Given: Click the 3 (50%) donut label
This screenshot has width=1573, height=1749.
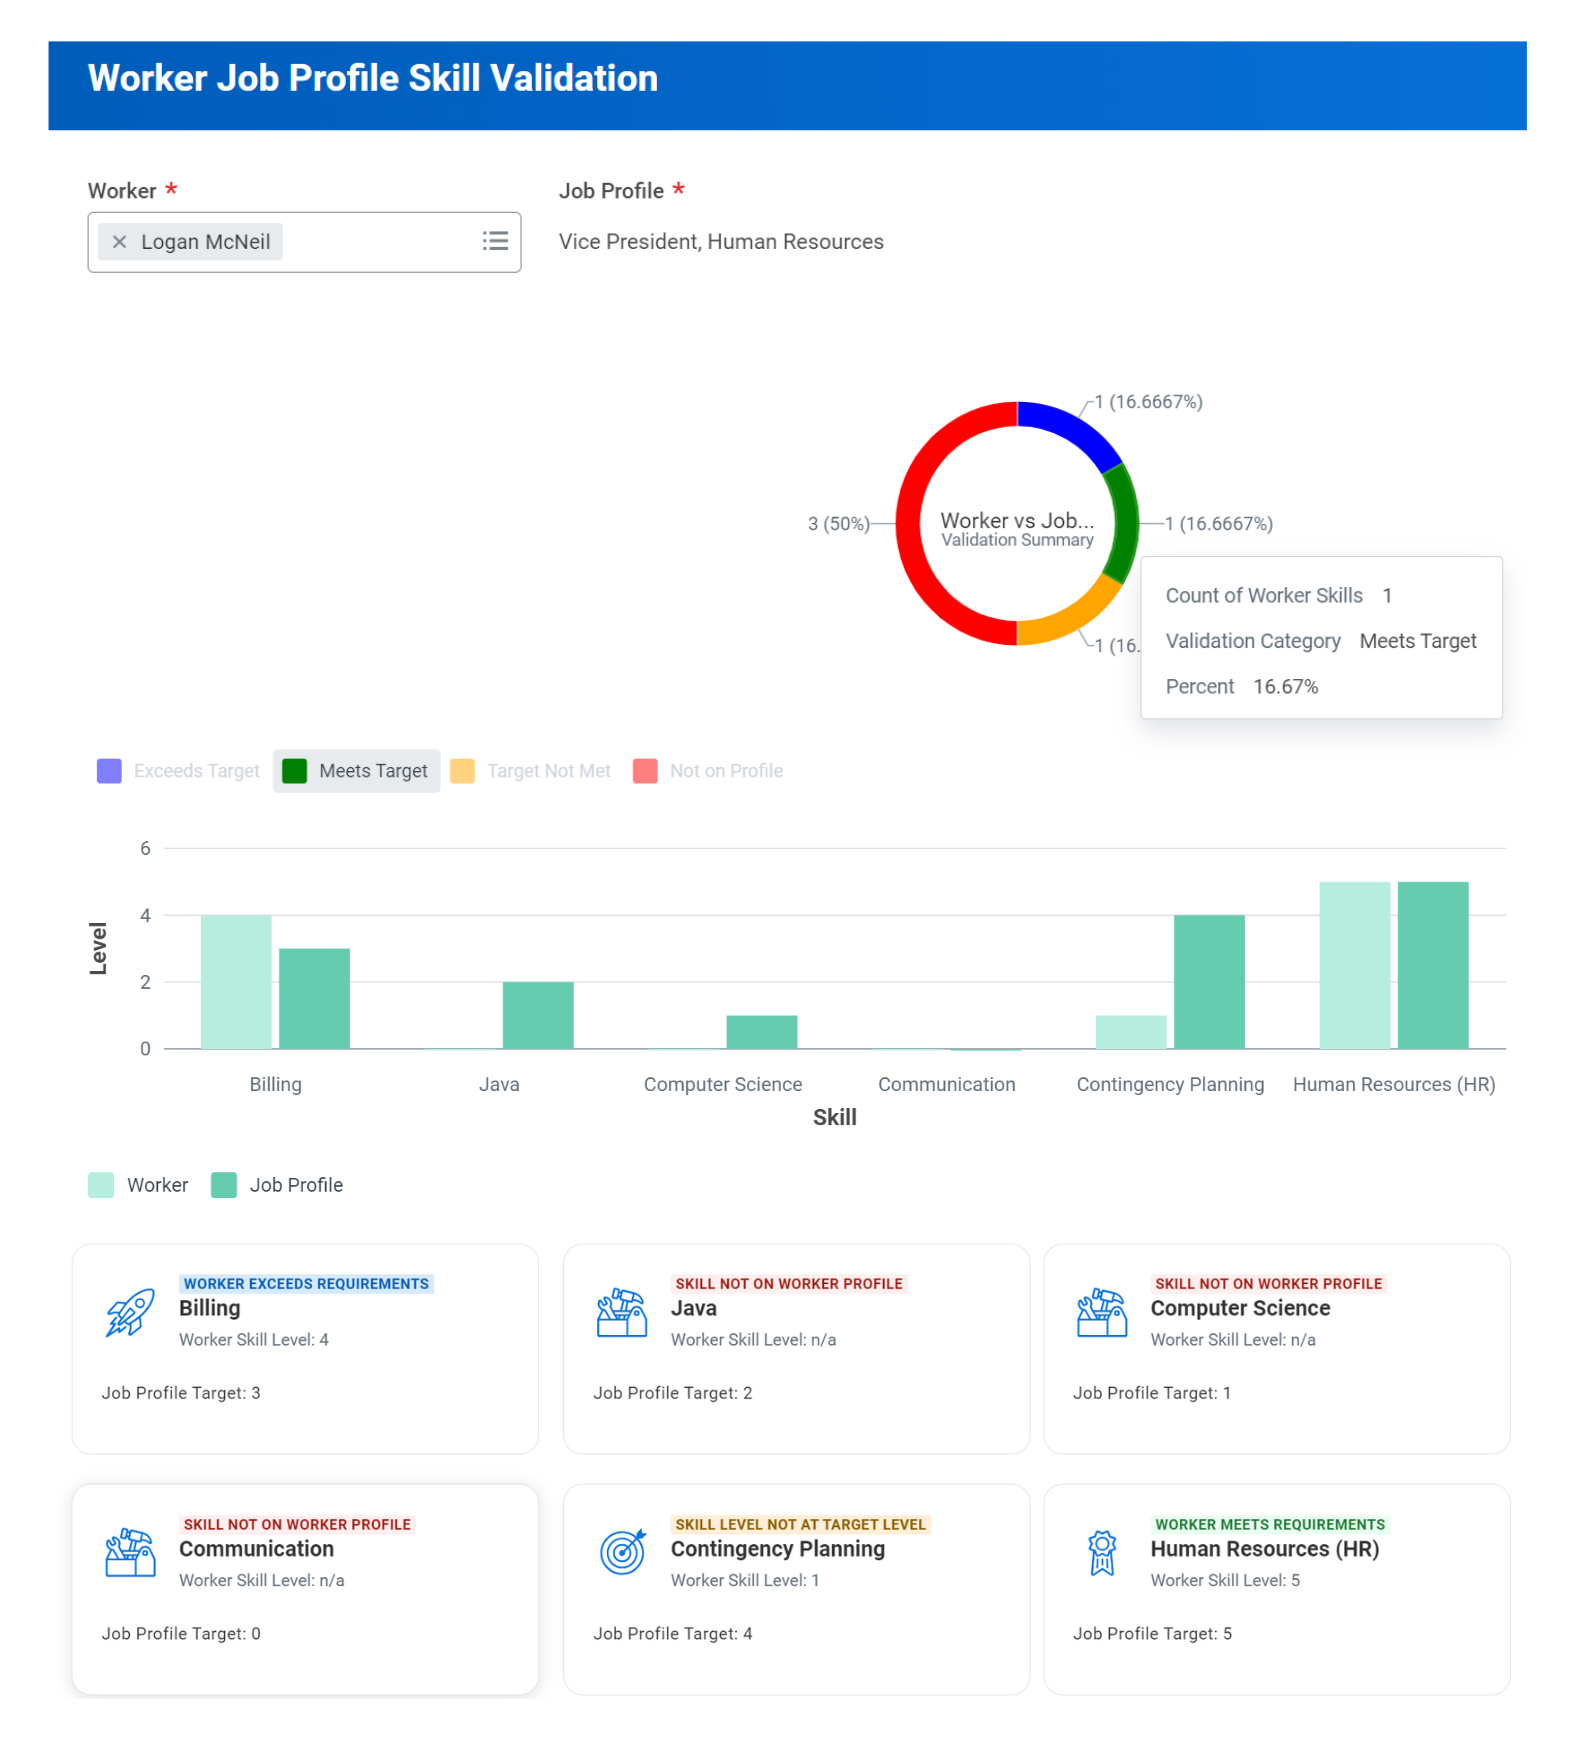Looking at the screenshot, I should pyautogui.click(x=838, y=524).
